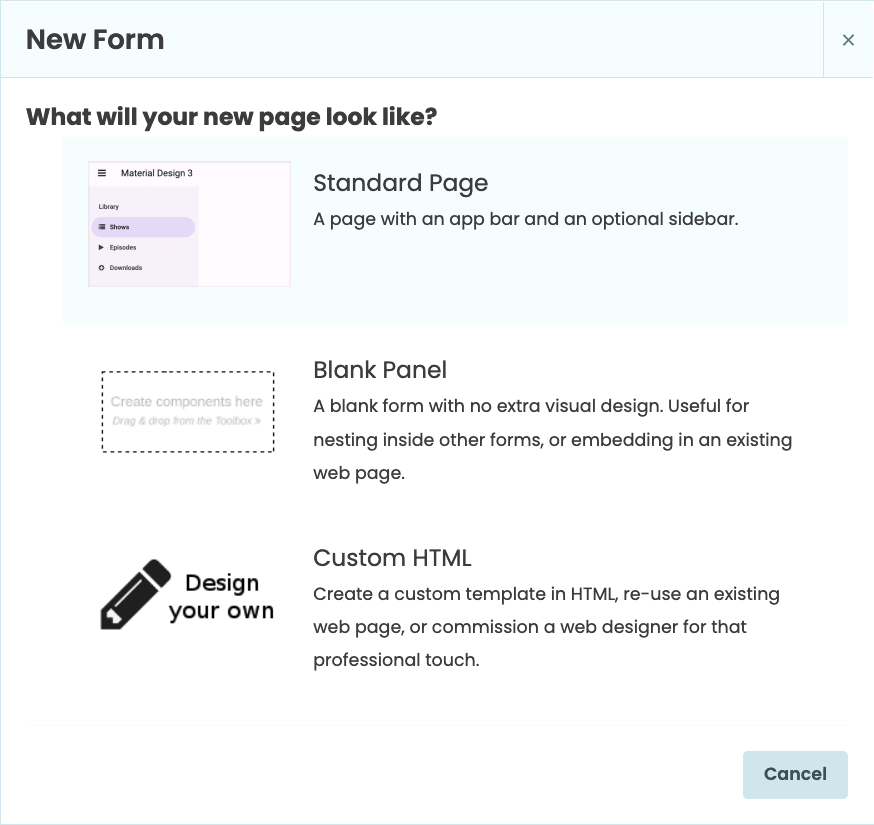Click the Cancel button
874x825 pixels.
click(x=795, y=774)
